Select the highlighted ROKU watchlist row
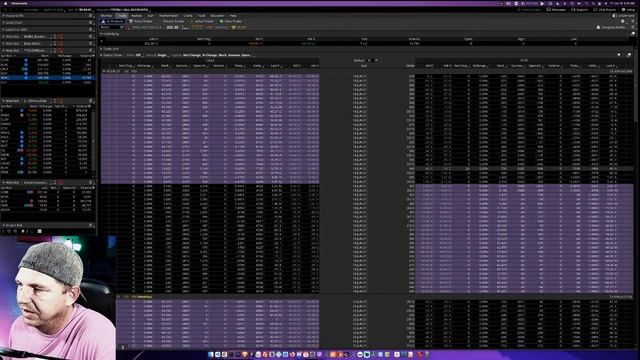Image resolution: width=640 pixels, height=360 pixels. (48, 78)
